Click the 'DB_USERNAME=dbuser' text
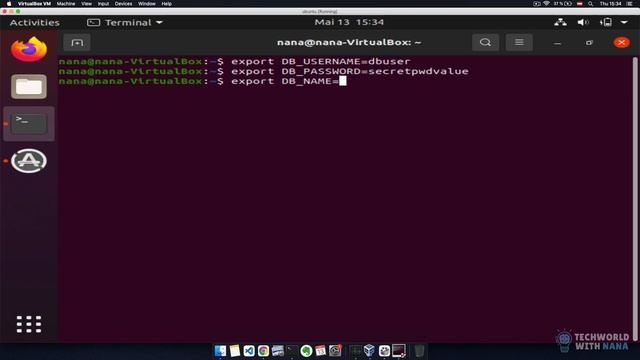 click(345, 62)
